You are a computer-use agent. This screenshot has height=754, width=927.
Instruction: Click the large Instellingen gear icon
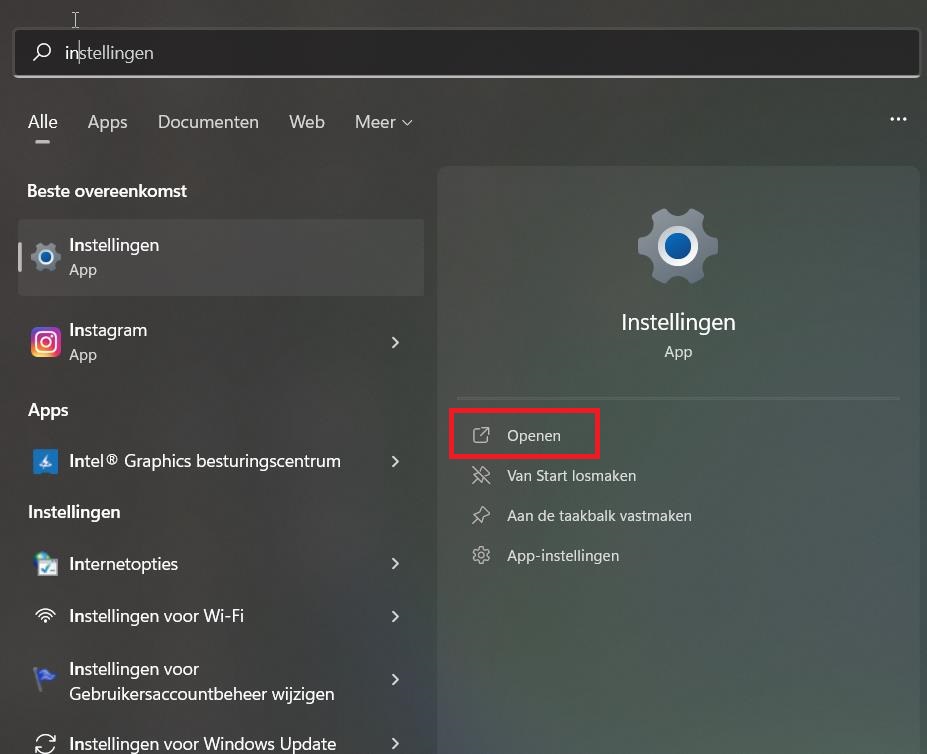click(677, 246)
